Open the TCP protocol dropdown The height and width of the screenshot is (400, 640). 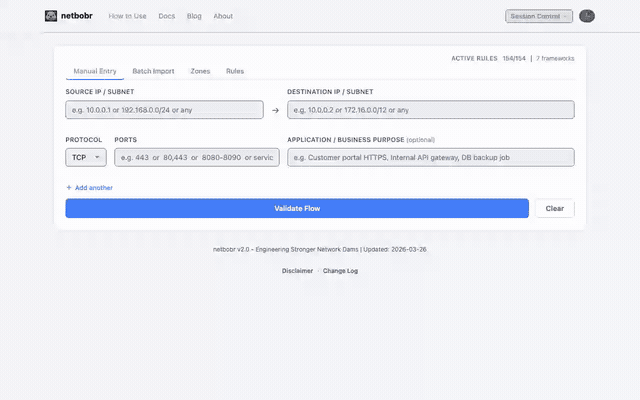(x=86, y=157)
